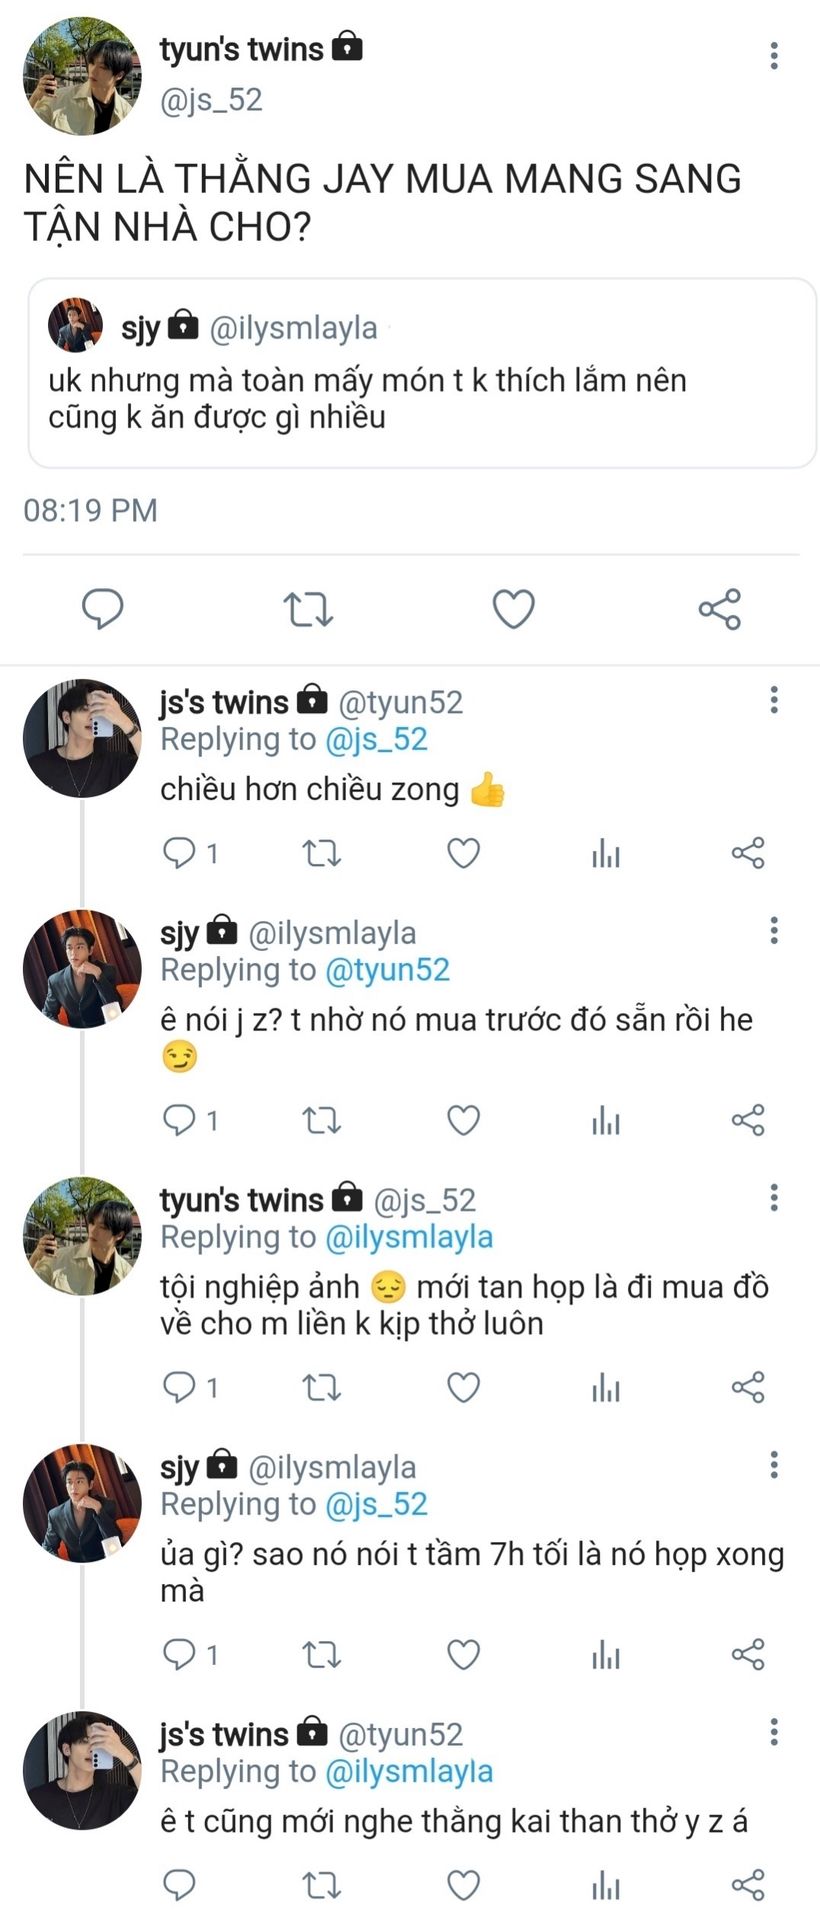Like the main tweet by tyun's twins

point(513,608)
